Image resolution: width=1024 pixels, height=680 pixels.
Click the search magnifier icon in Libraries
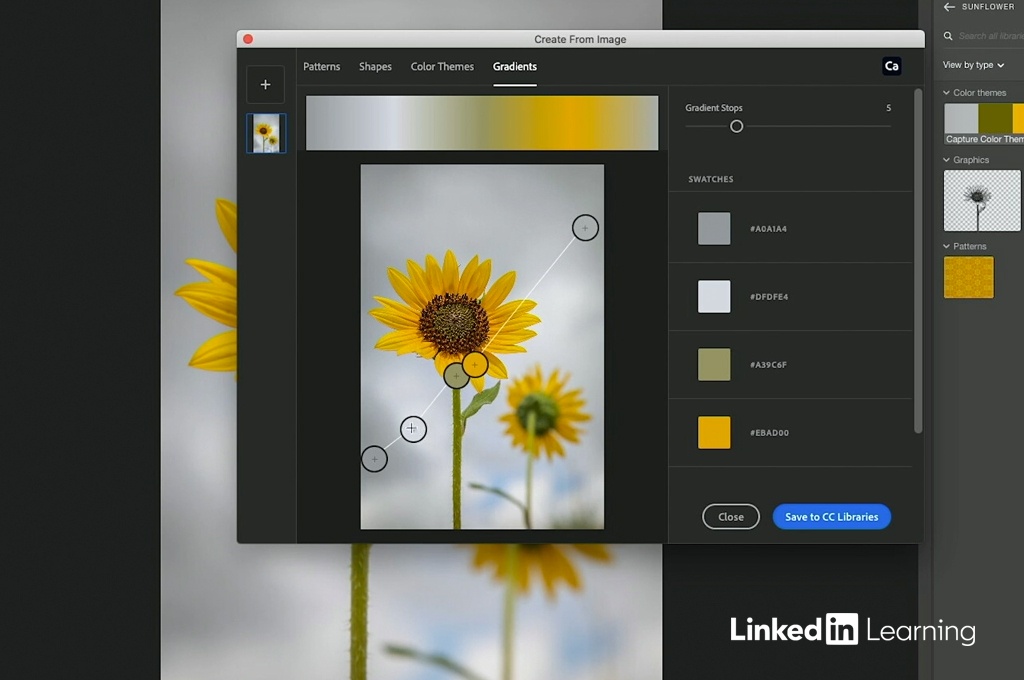point(948,36)
